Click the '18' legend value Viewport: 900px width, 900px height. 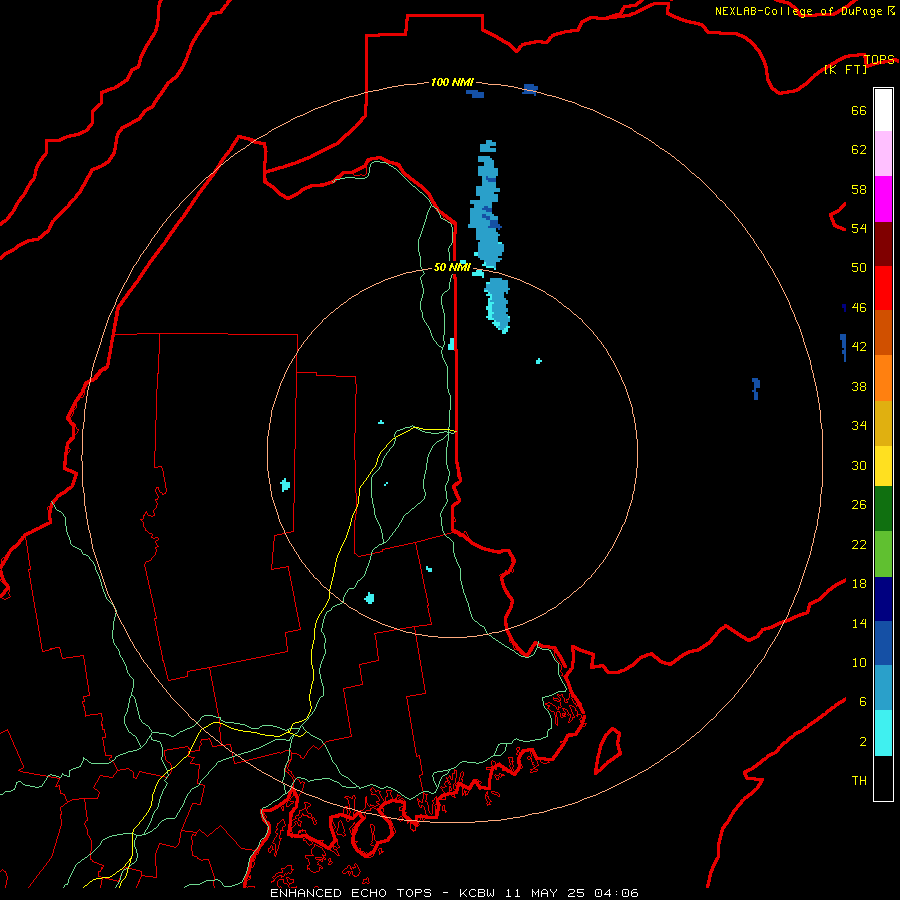pos(859,583)
